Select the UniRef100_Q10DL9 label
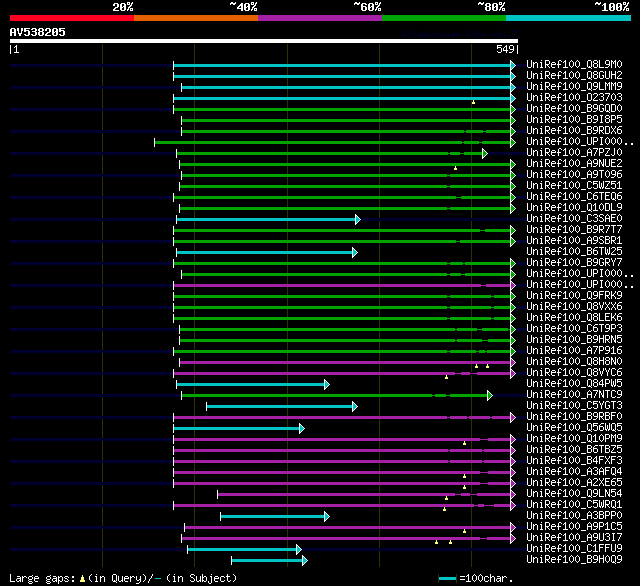Image resolution: width=640 pixels, height=586 pixels. pos(574,208)
